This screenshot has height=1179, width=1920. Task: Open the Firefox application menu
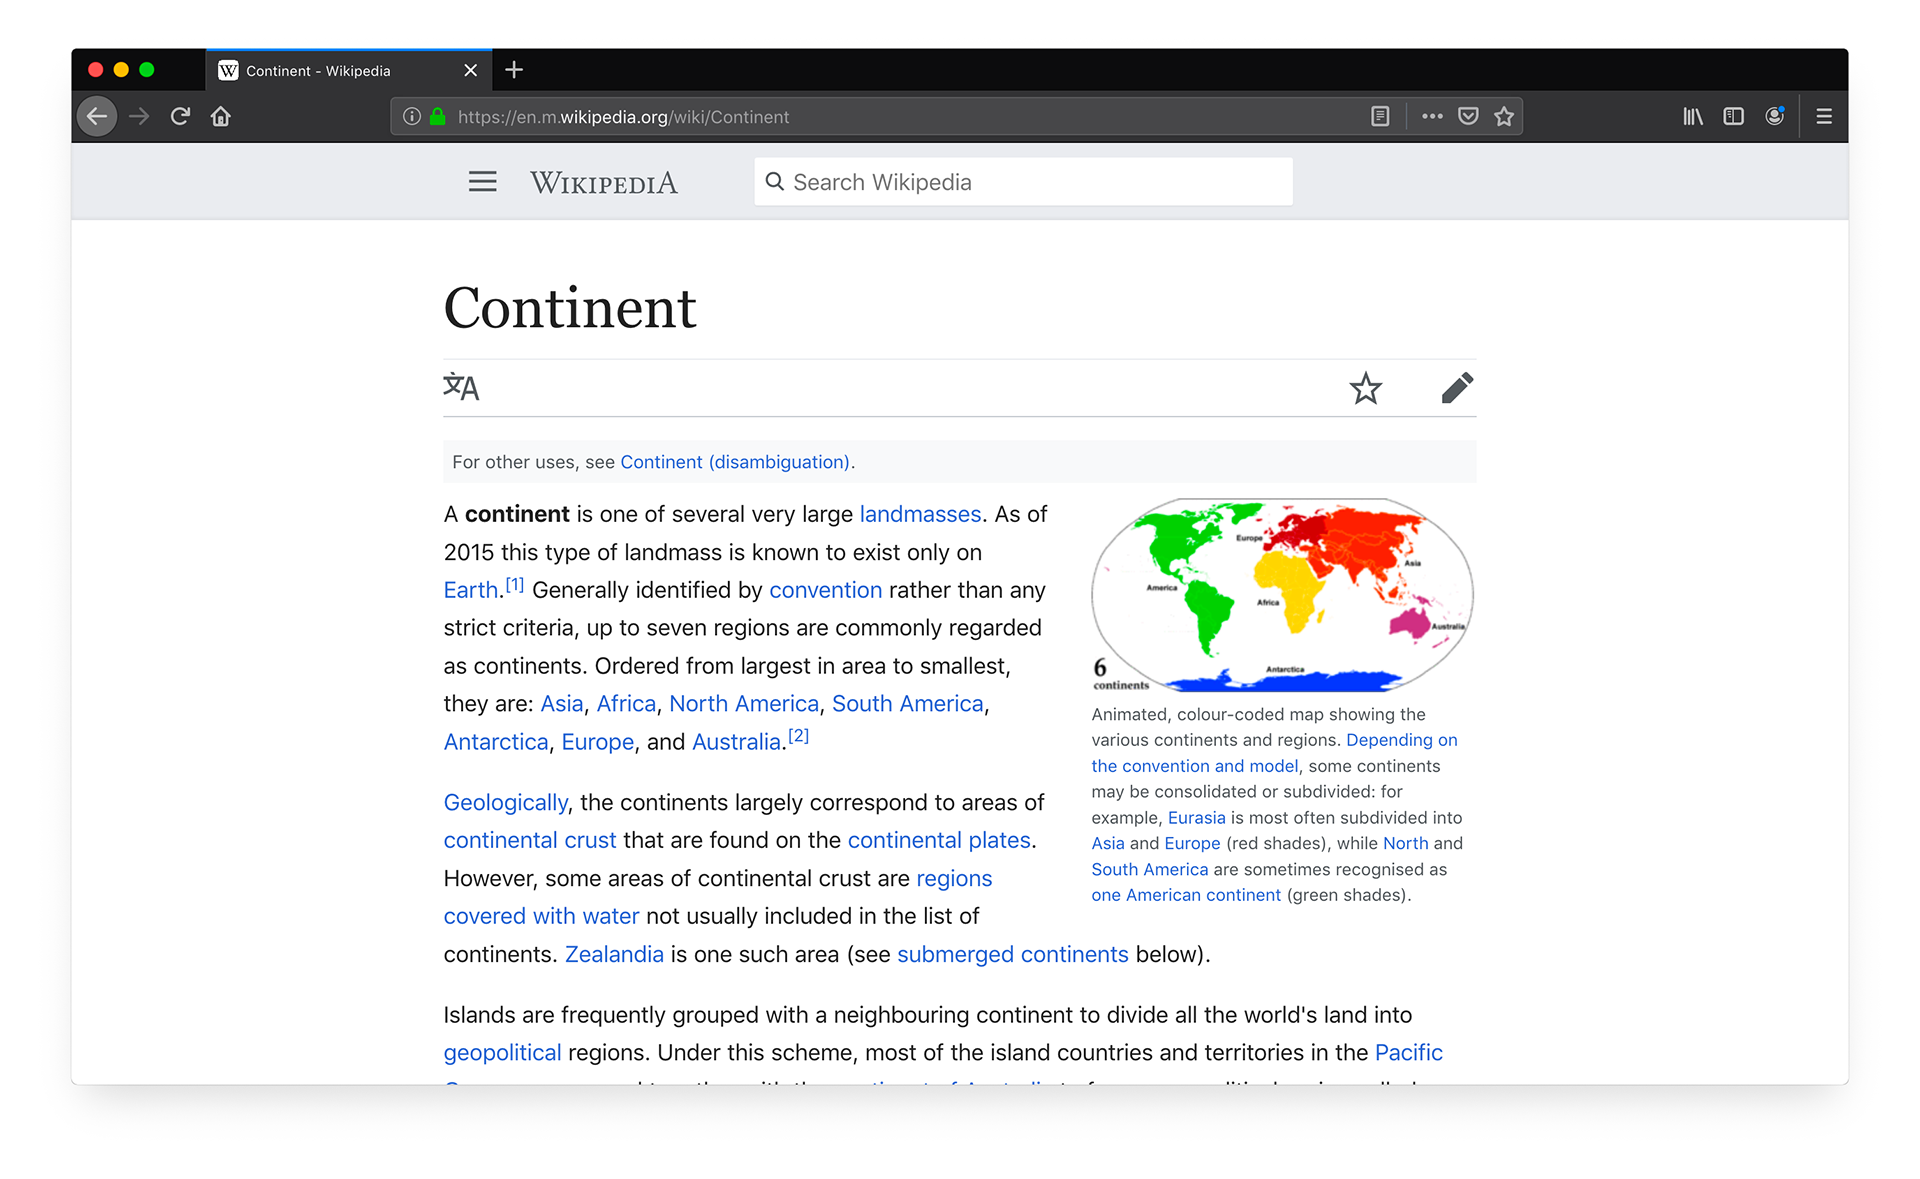(1823, 116)
